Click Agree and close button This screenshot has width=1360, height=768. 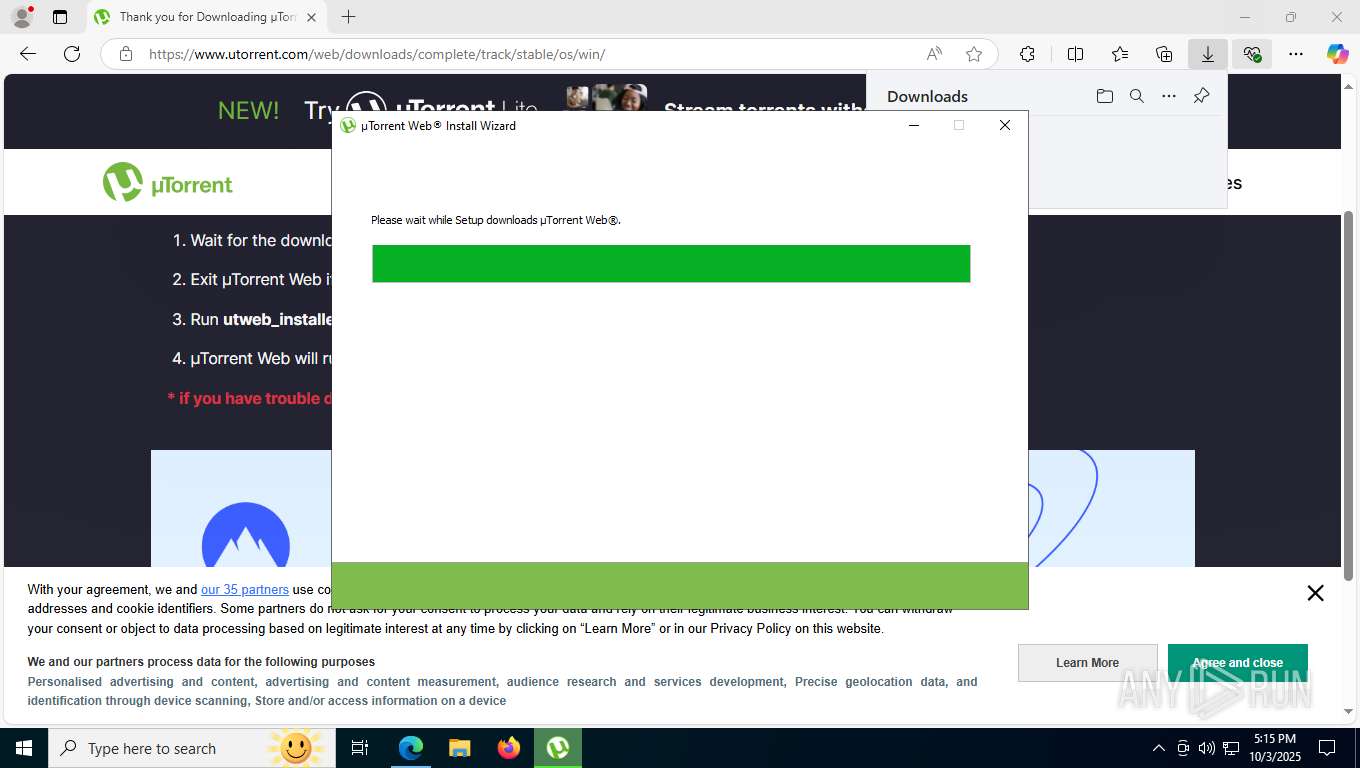pyautogui.click(x=1237, y=663)
